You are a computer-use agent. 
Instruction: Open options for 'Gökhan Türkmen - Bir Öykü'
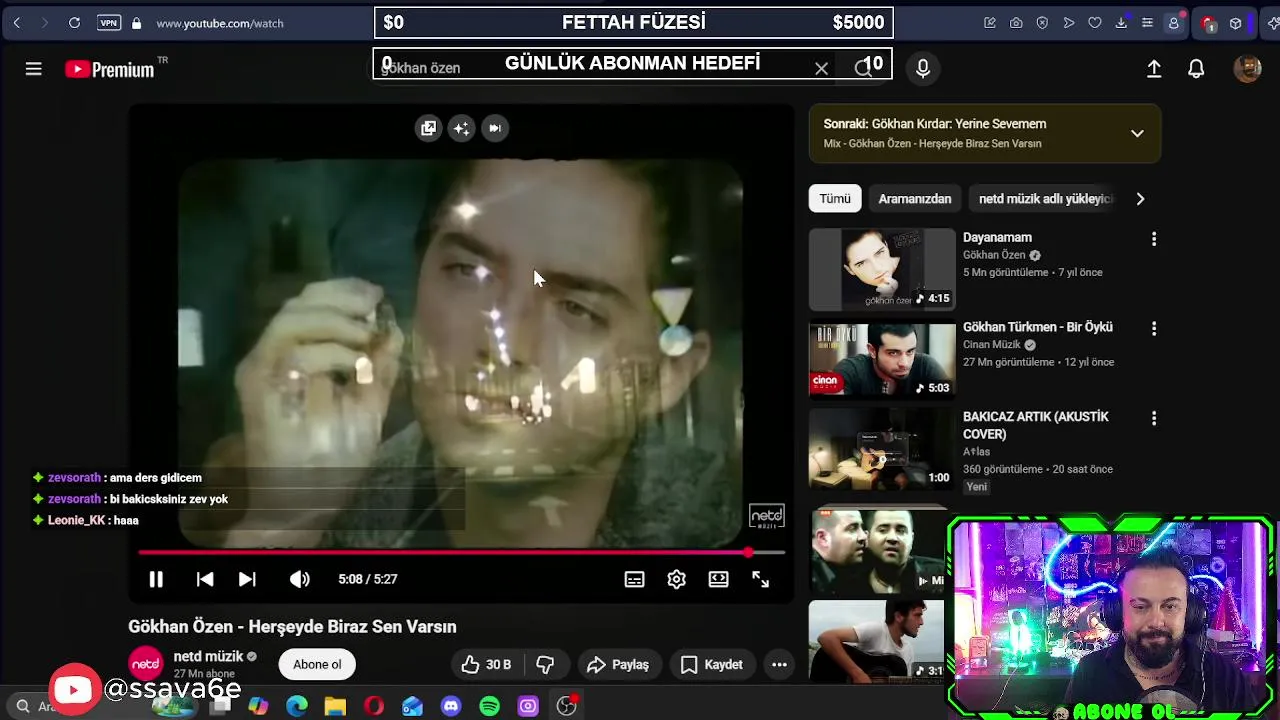(x=1154, y=328)
